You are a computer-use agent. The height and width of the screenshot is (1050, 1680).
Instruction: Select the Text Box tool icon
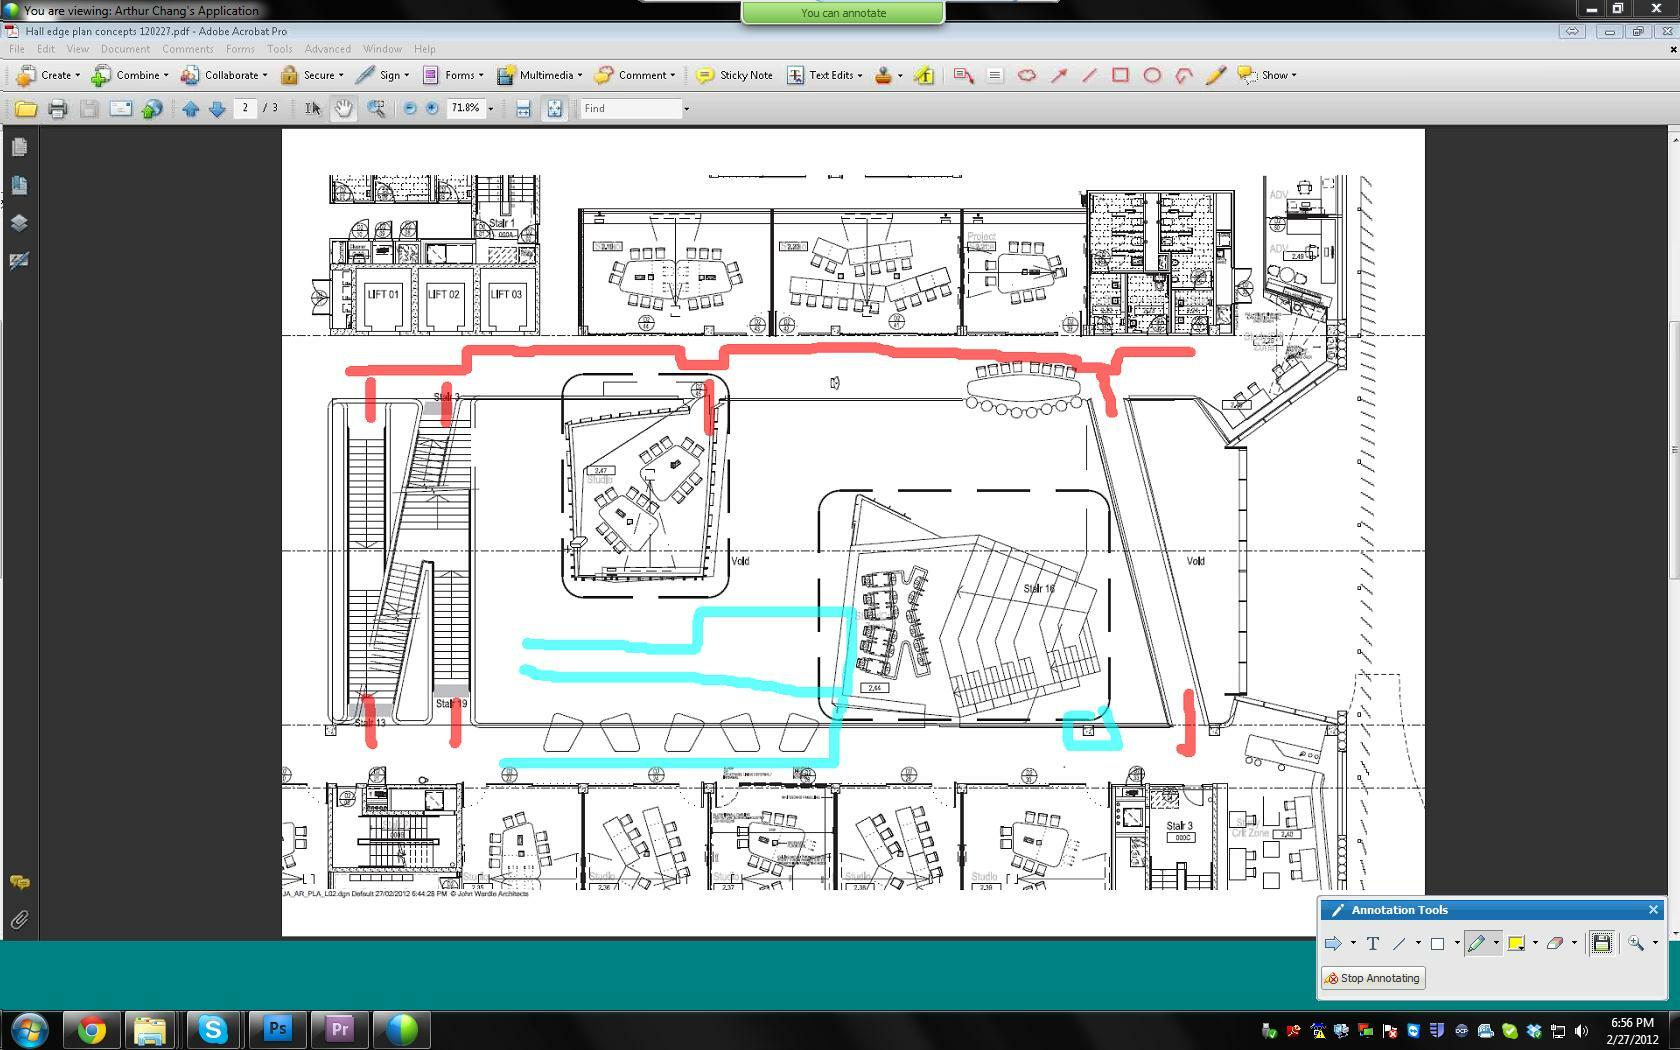[x=994, y=75]
